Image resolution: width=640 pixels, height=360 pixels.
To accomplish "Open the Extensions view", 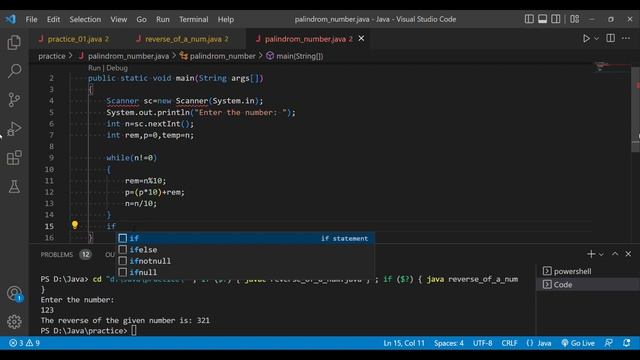I will point(14,158).
